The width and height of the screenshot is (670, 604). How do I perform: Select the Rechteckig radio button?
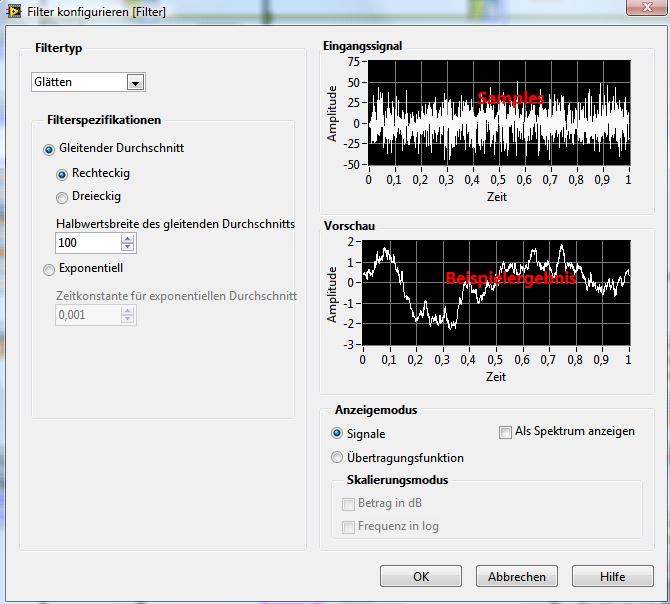point(62,175)
